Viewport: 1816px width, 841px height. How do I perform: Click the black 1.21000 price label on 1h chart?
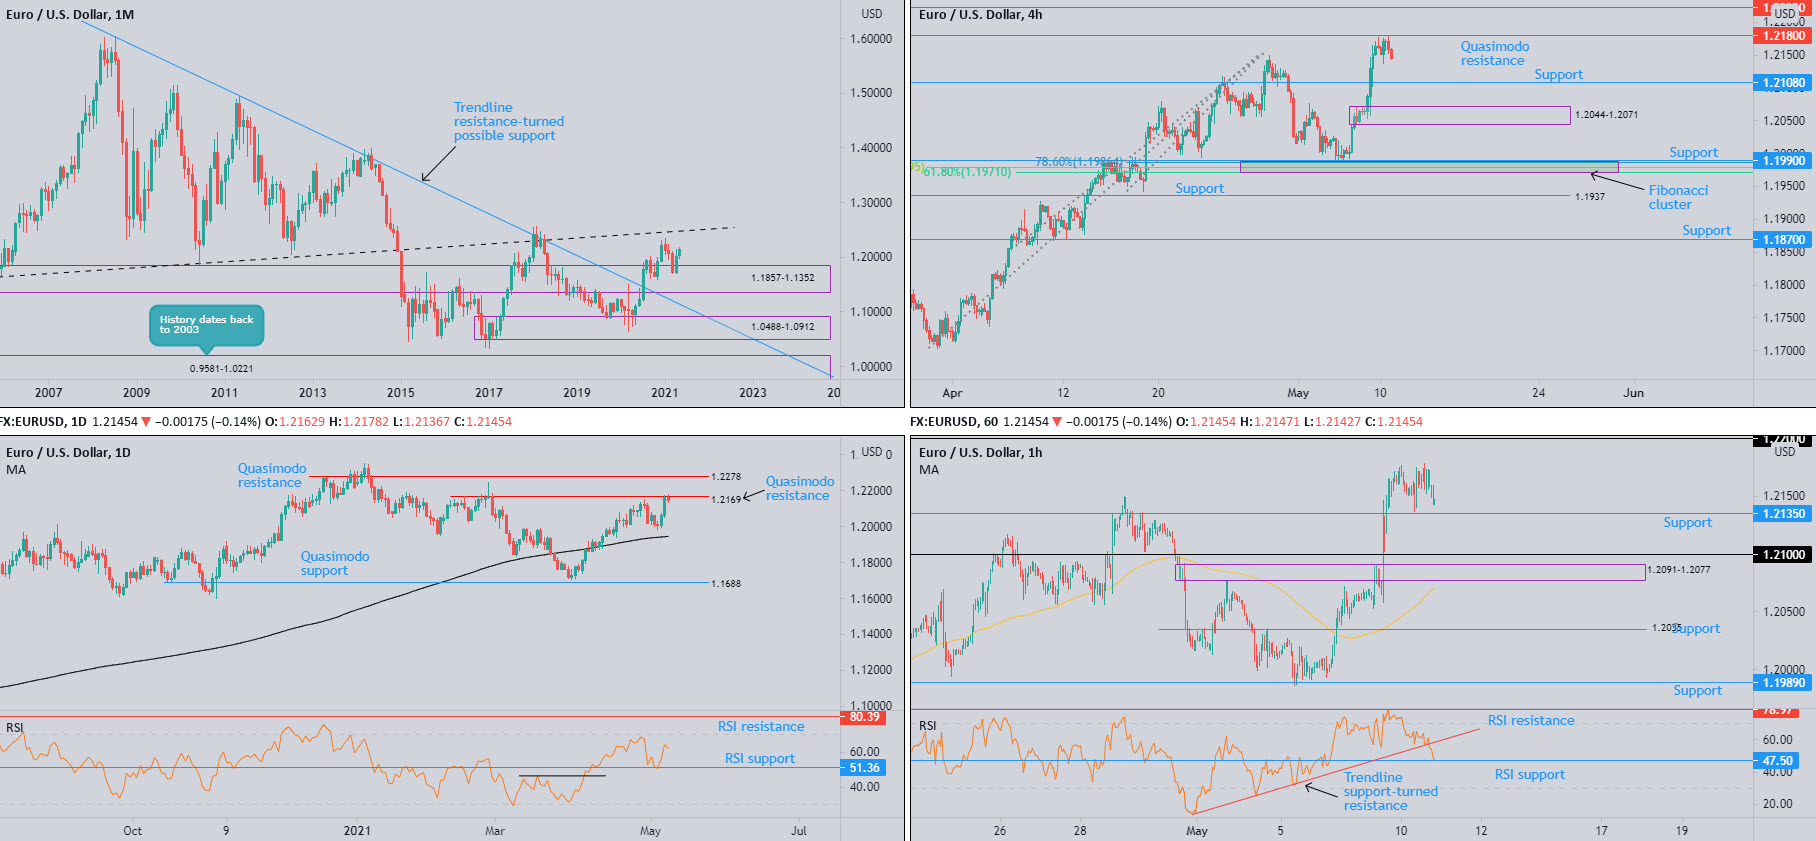point(1784,554)
